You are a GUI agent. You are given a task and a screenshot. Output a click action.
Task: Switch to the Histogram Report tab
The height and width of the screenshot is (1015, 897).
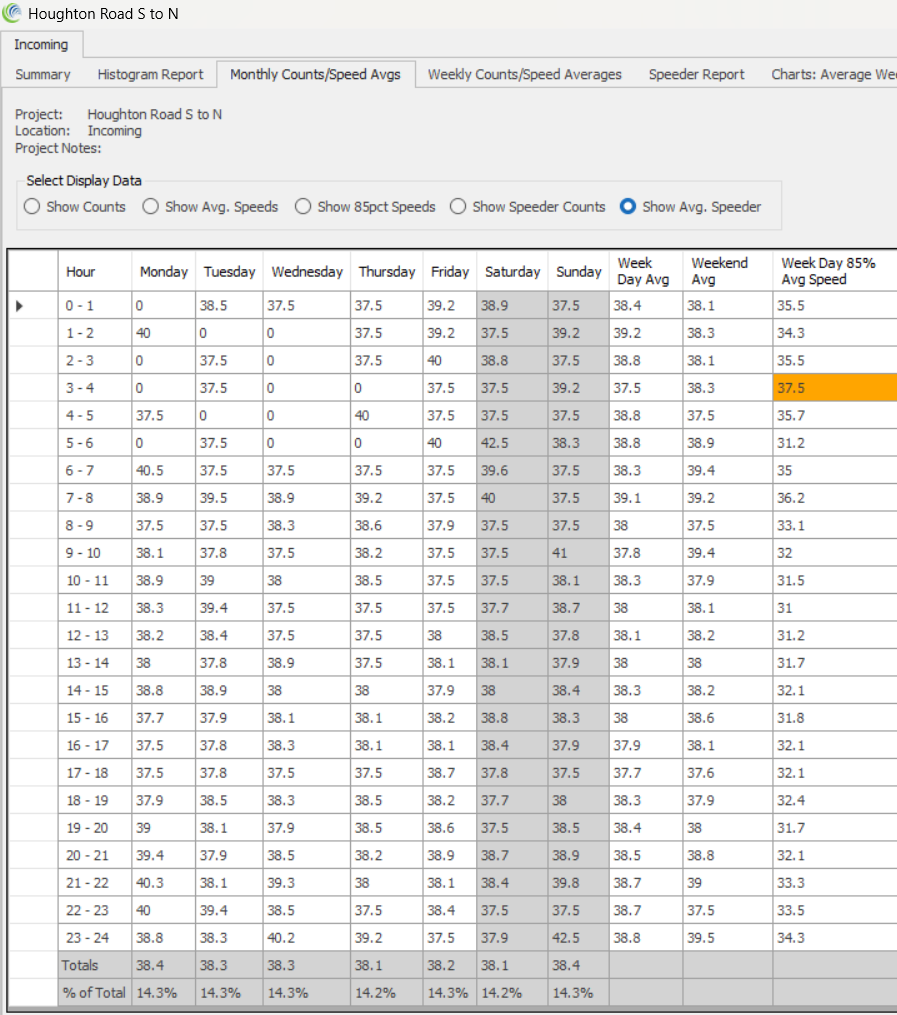(x=150, y=74)
